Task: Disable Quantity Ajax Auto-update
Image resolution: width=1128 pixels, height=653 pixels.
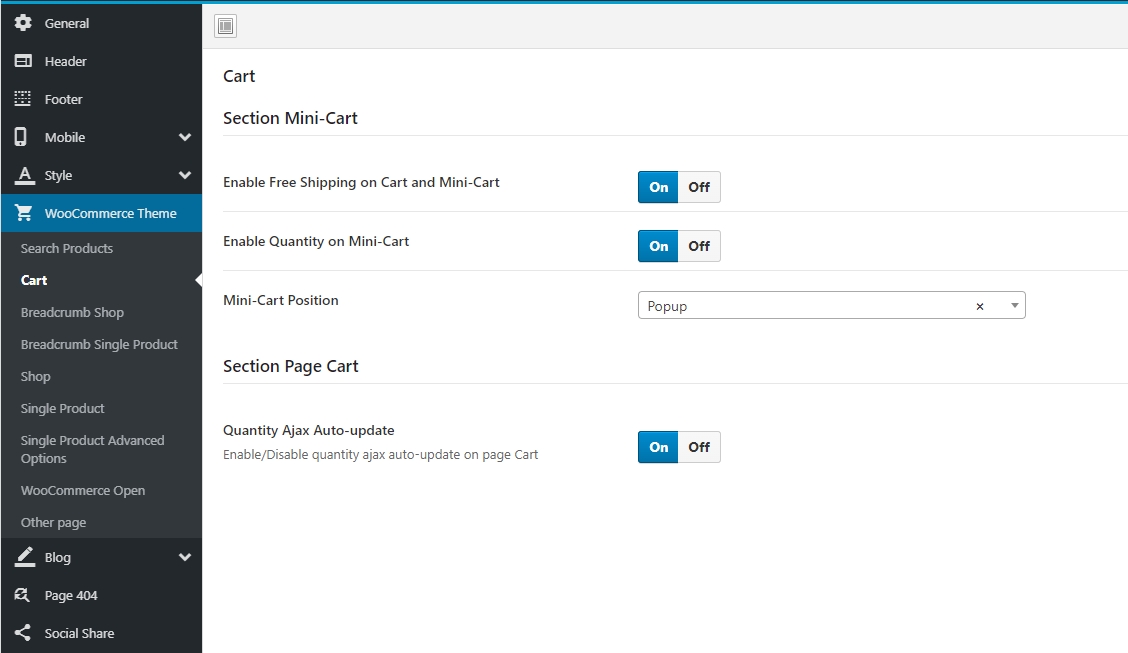Action: 699,447
